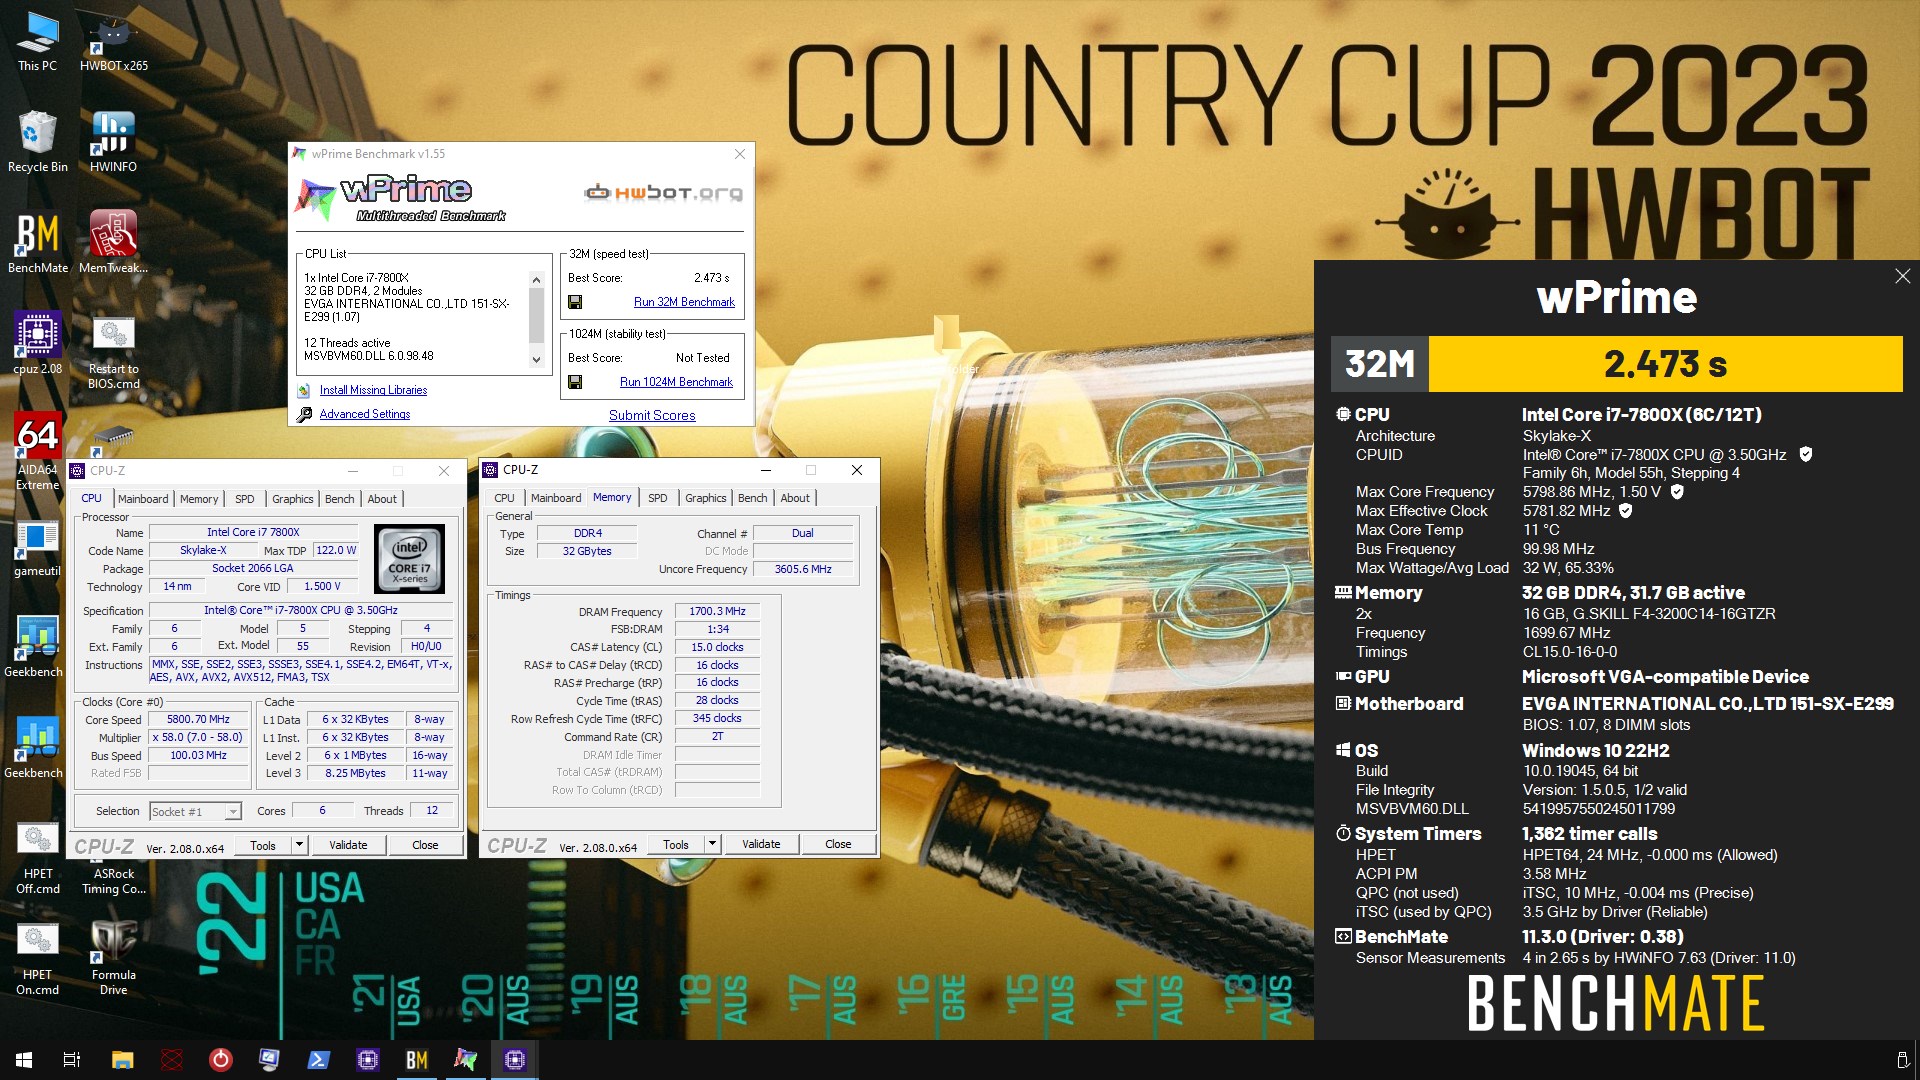Open the HWBOT x265 desktop shortcut
Screen dimensions: 1920x1080
[114, 42]
